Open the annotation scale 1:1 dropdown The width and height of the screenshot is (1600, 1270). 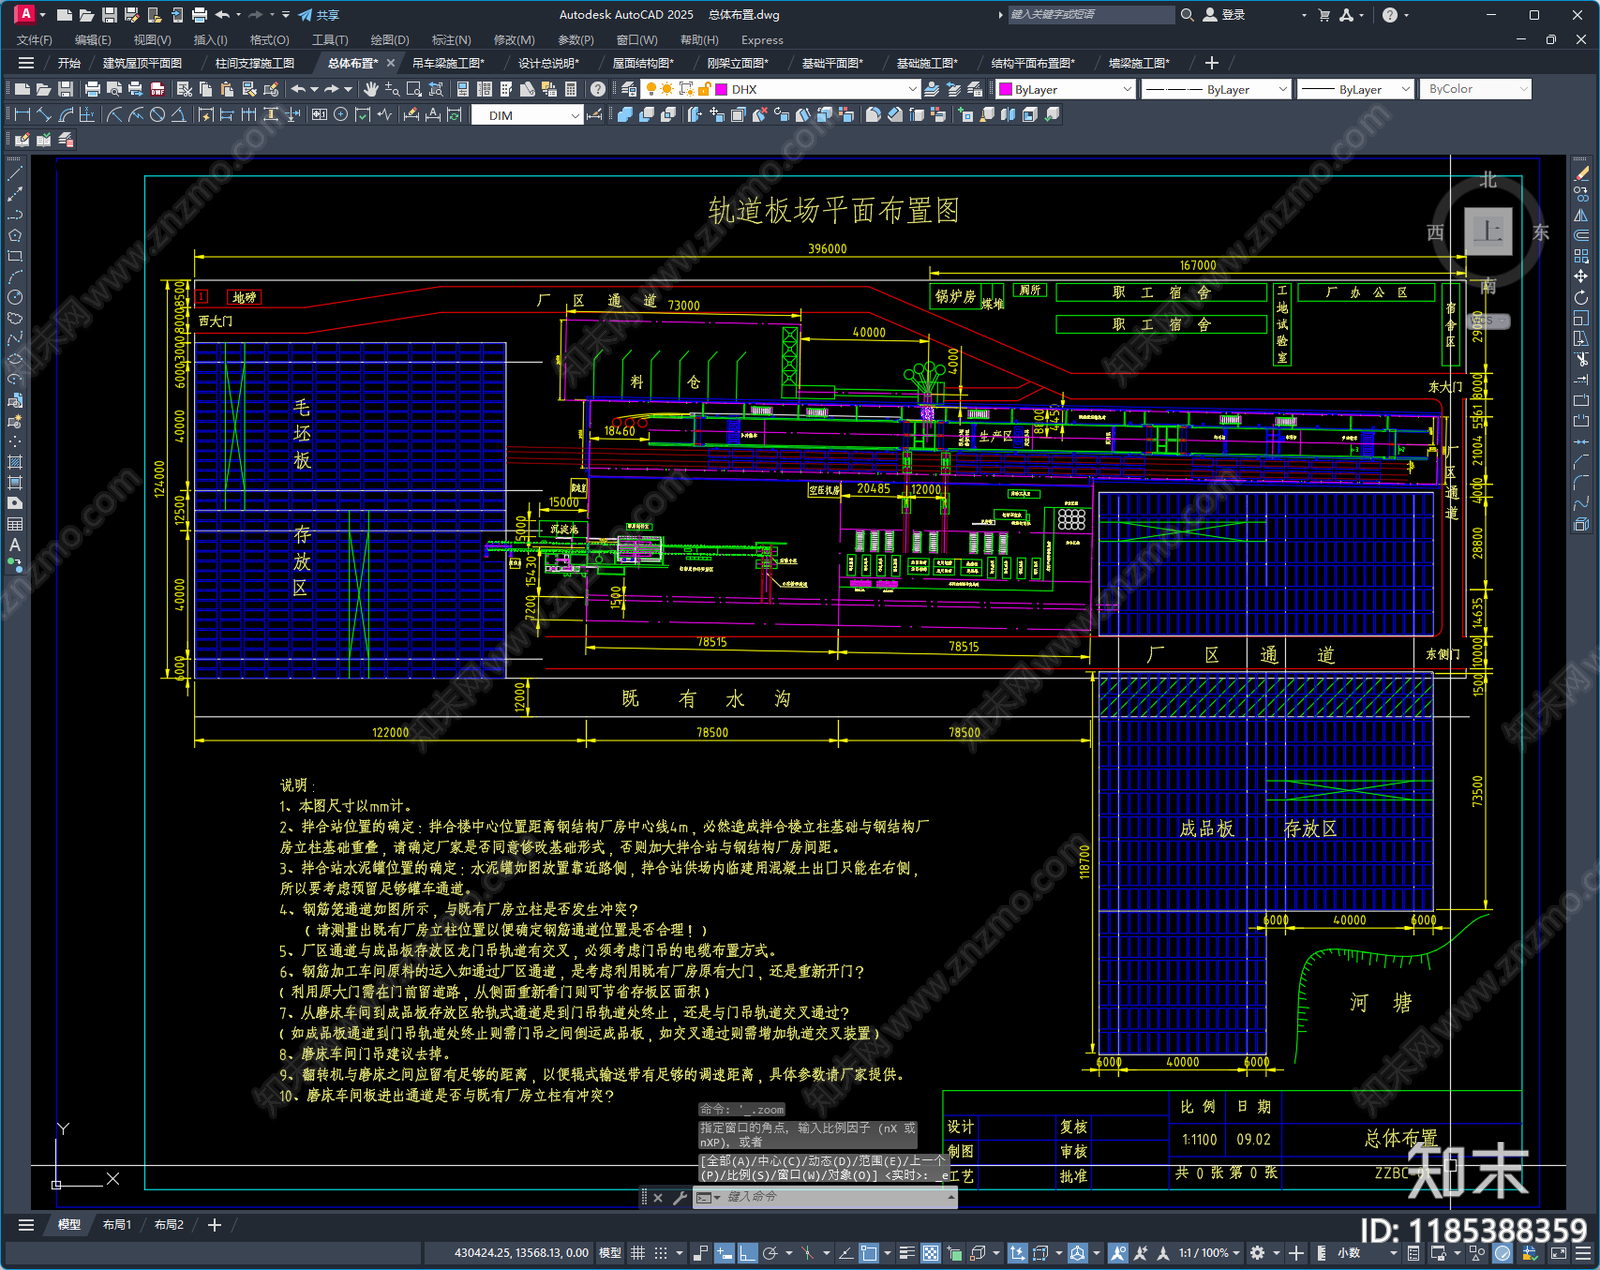(1208, 1253)
